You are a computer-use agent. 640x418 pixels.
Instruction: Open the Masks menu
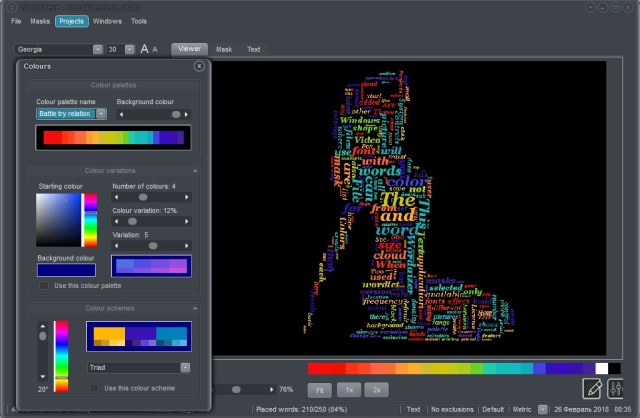[x=40, y=20]
